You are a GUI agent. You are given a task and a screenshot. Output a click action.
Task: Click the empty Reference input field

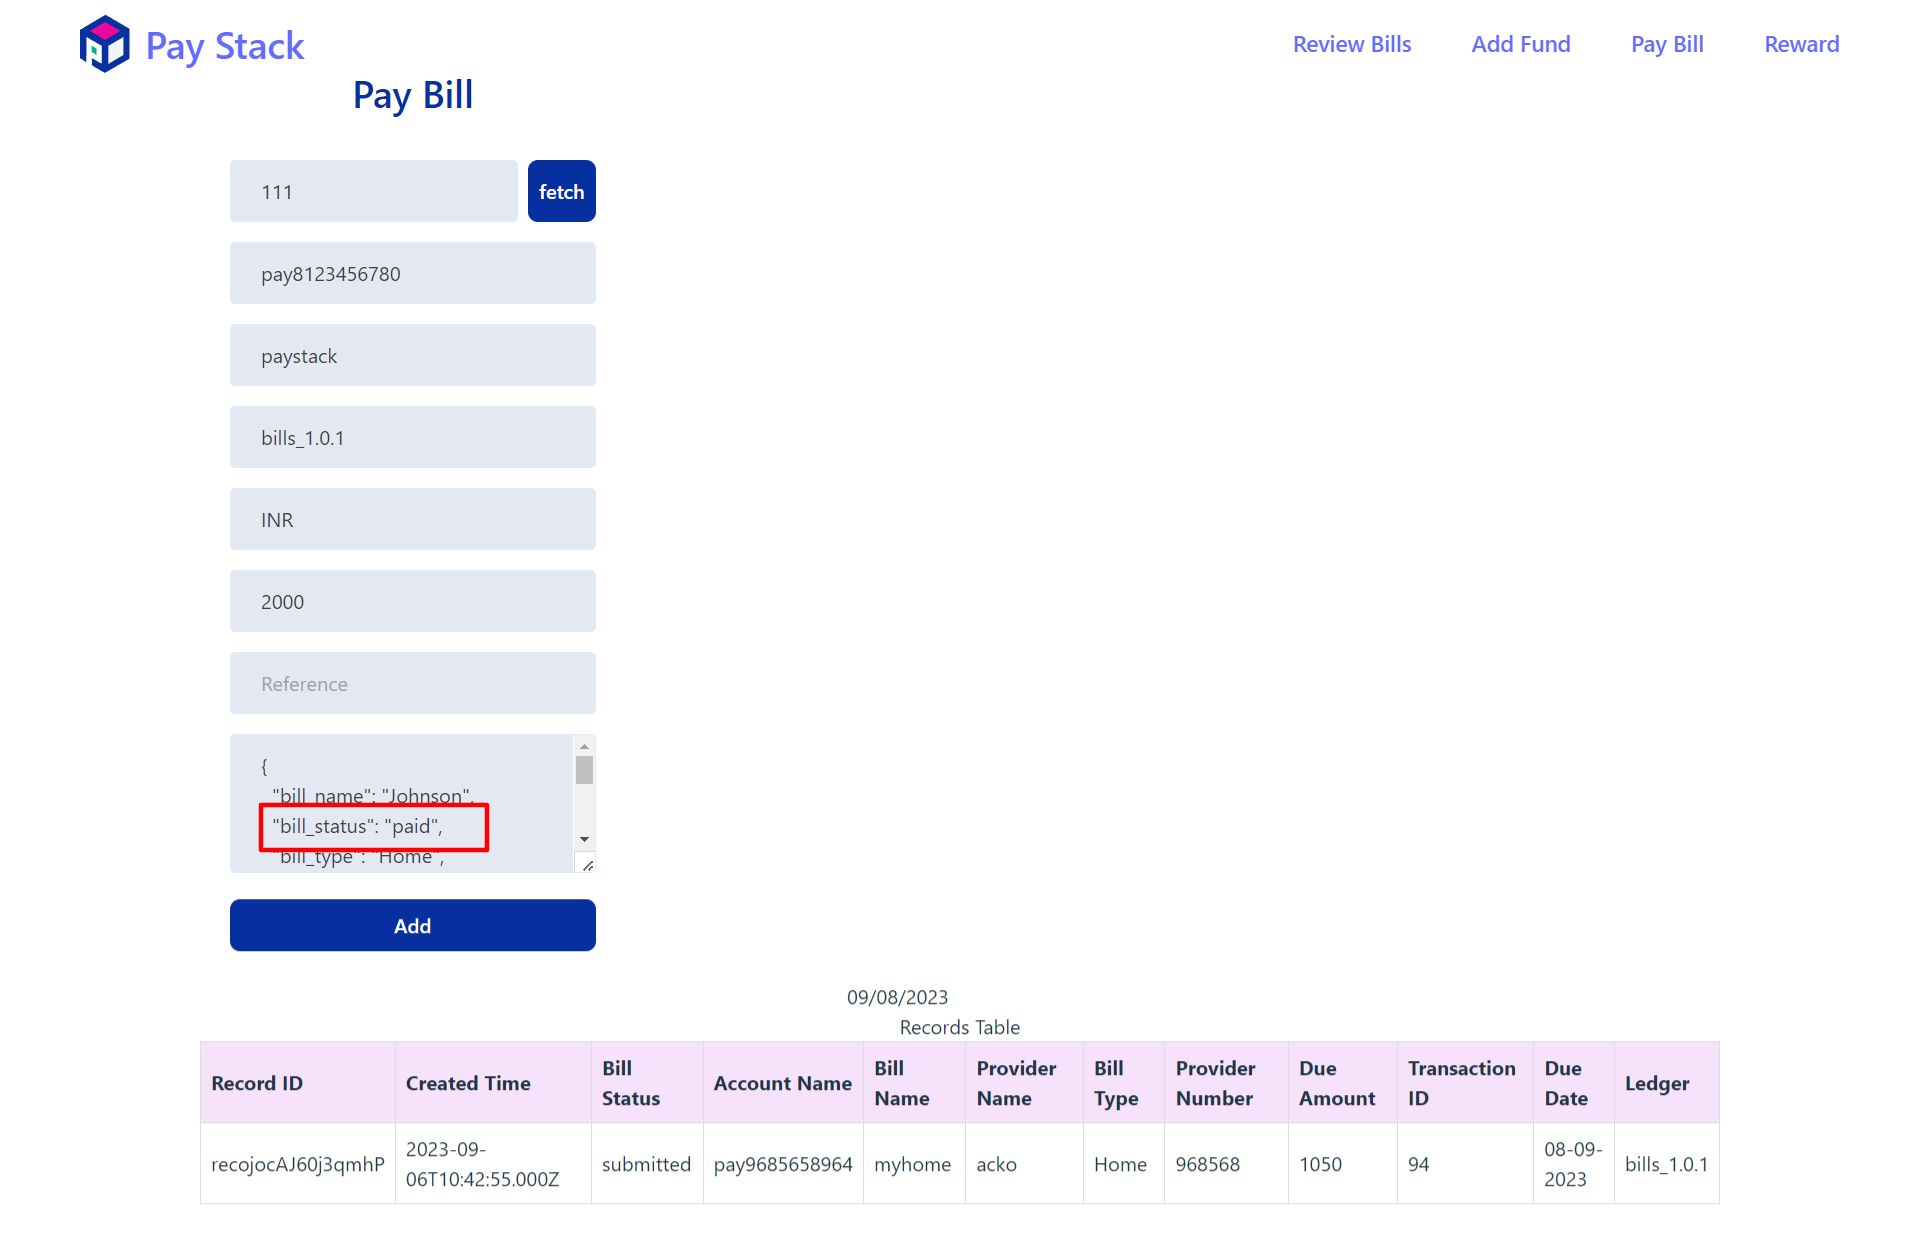coord(412,683)
